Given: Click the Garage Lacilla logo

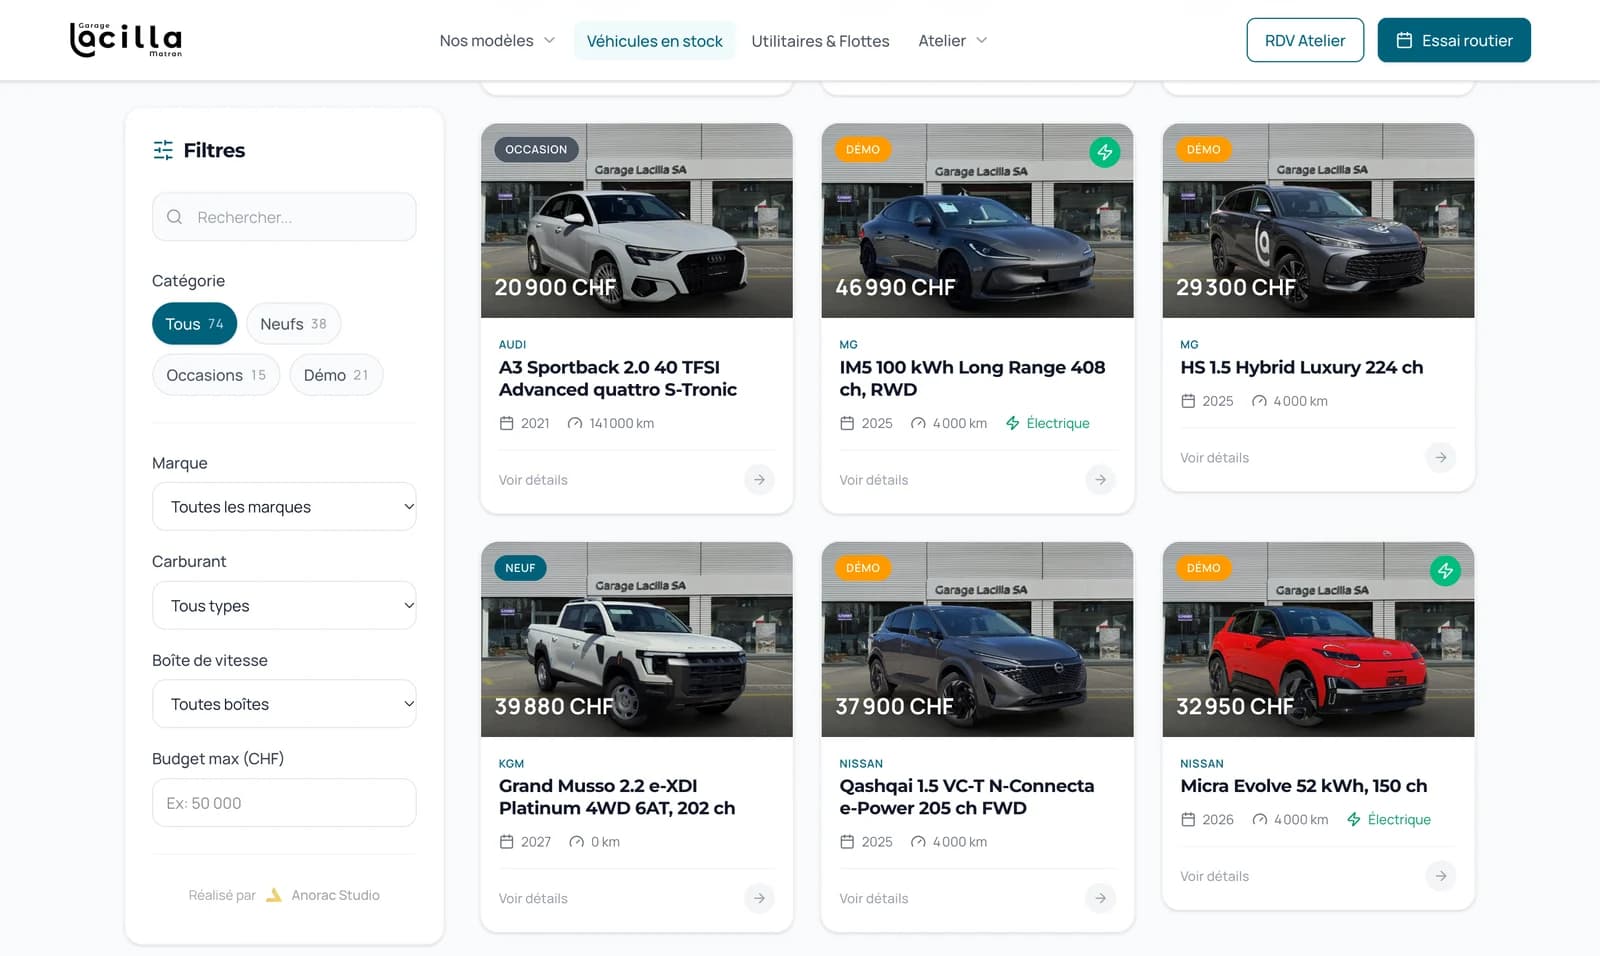Looking at the screenshot, I should 126,40.
